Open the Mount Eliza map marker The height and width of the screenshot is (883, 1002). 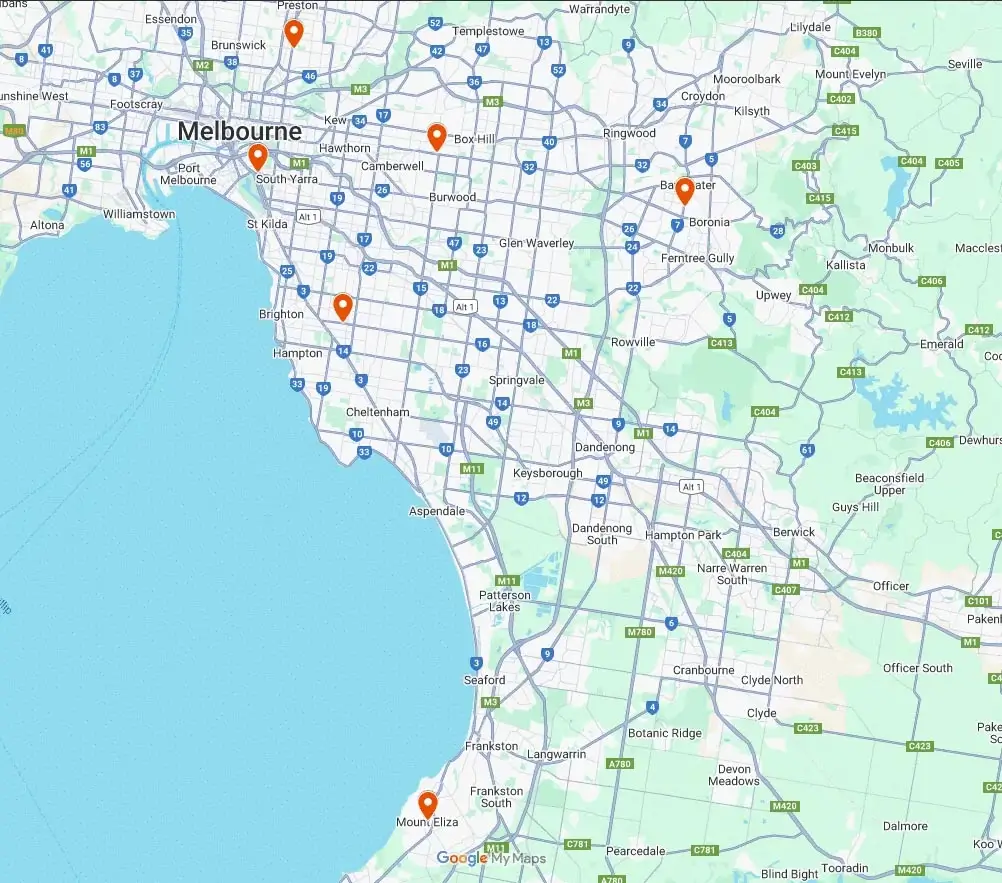(427, 806)
